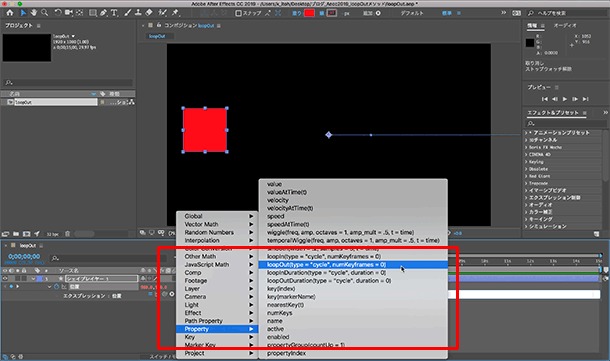Toggle the position keyframe diamond at current time
This screenshot has width=610, height=361.
(11, 287)
